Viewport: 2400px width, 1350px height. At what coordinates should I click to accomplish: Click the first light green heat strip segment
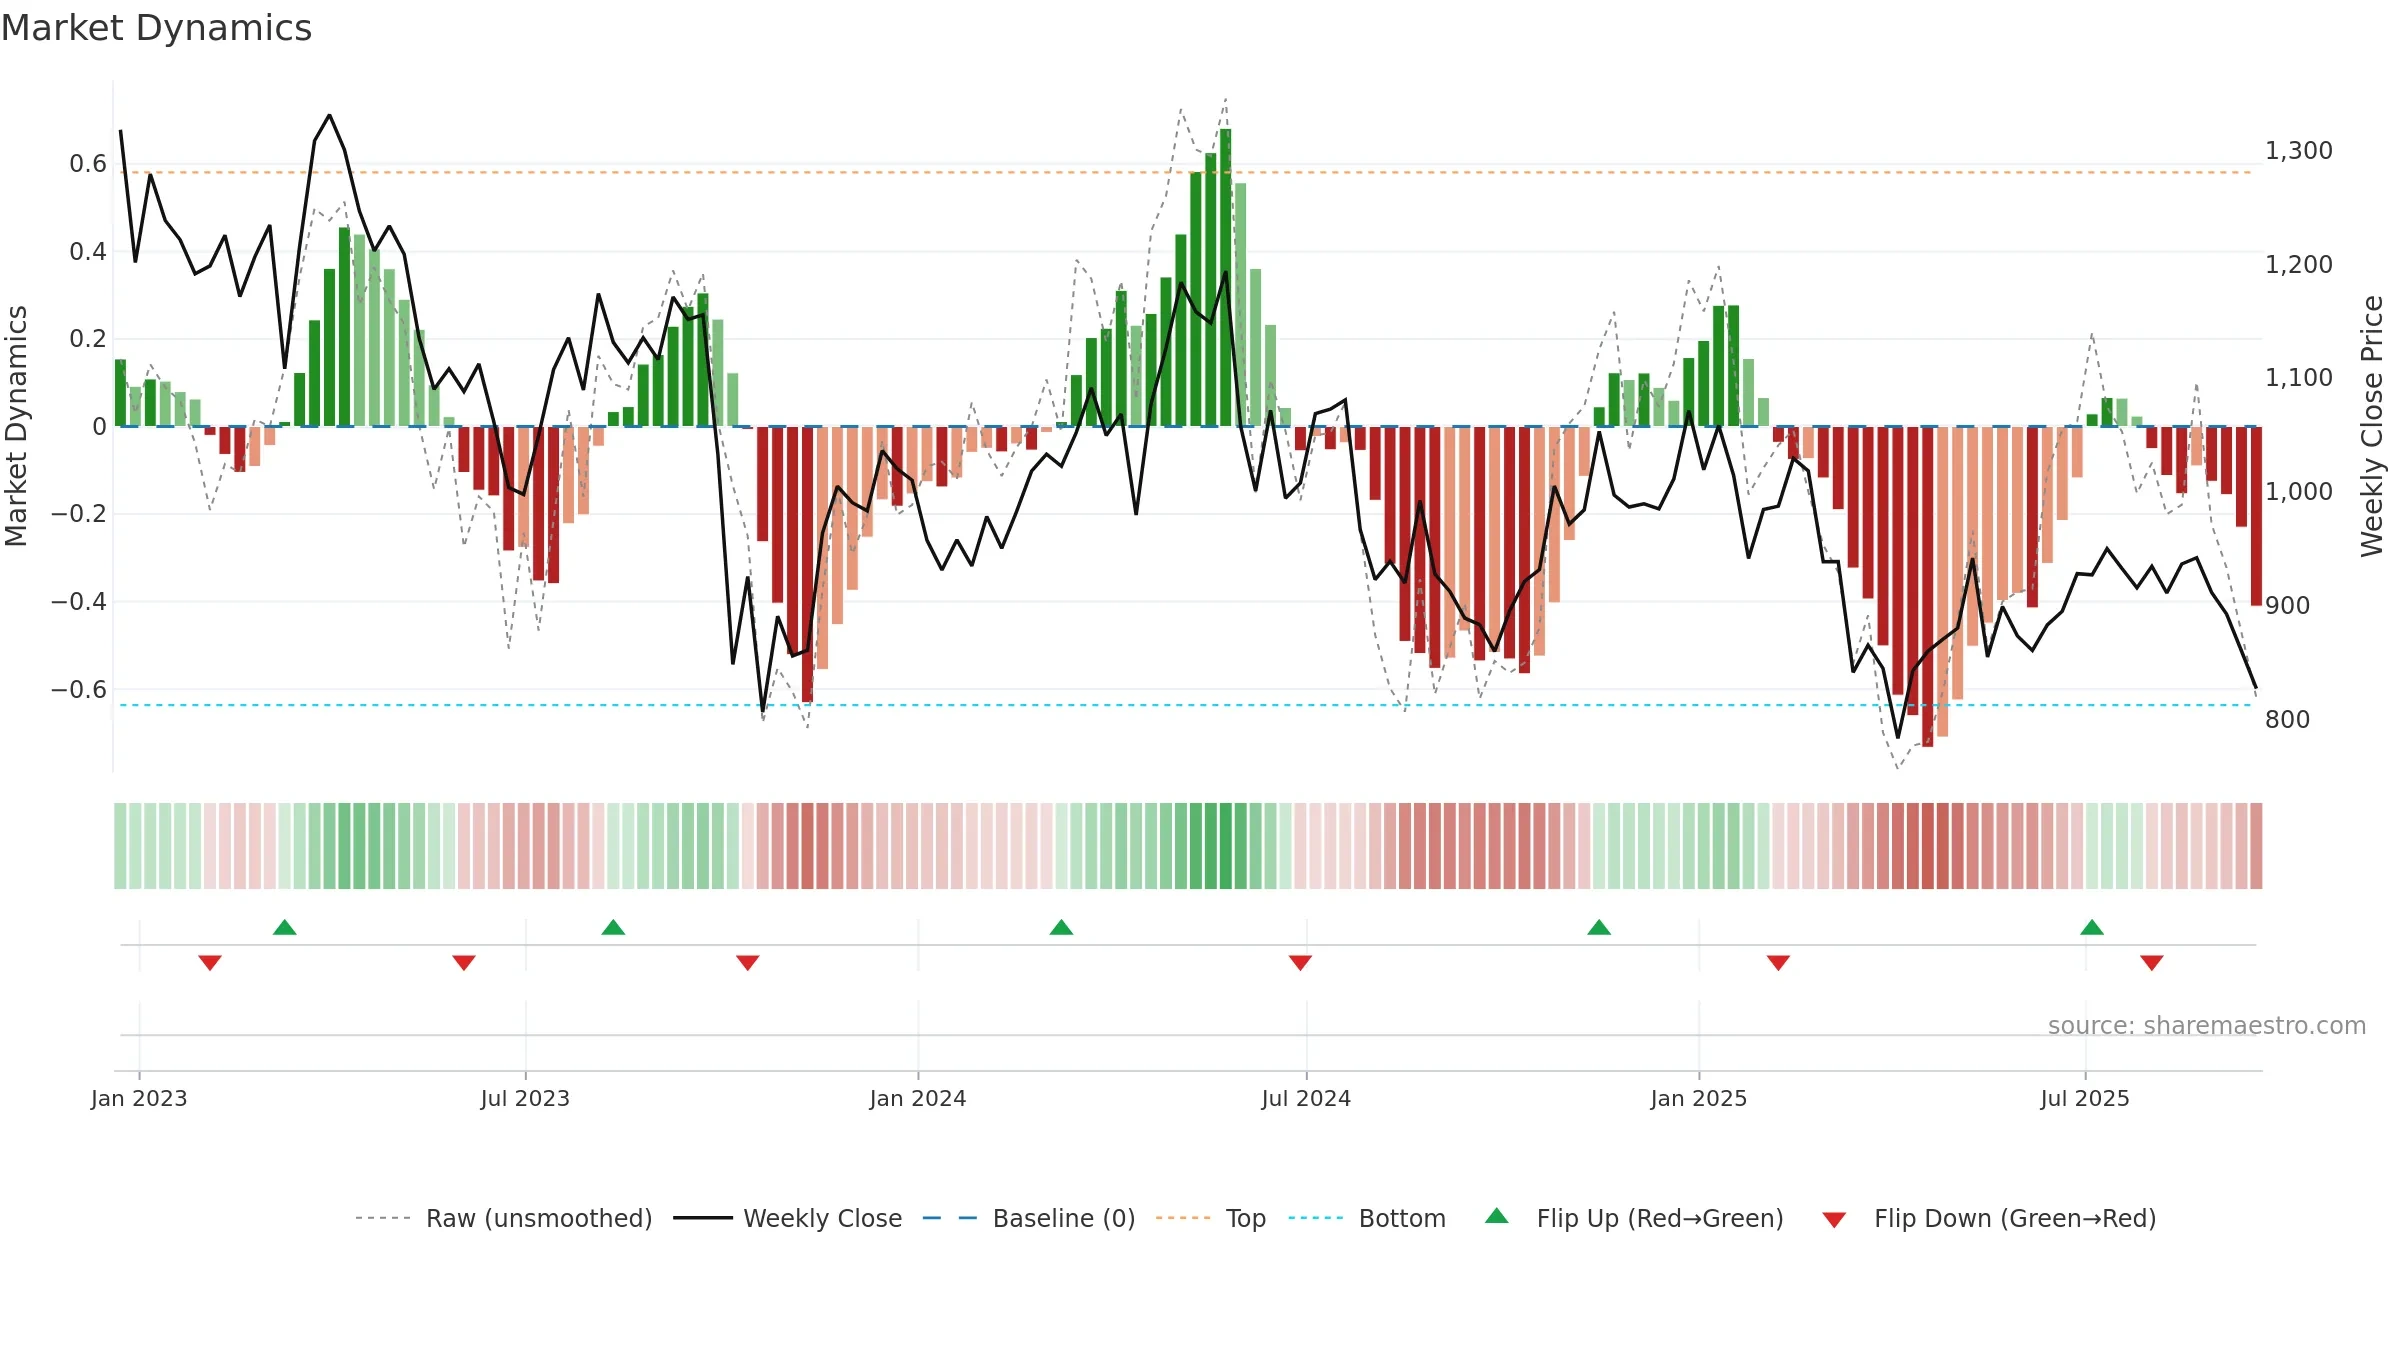120,846
